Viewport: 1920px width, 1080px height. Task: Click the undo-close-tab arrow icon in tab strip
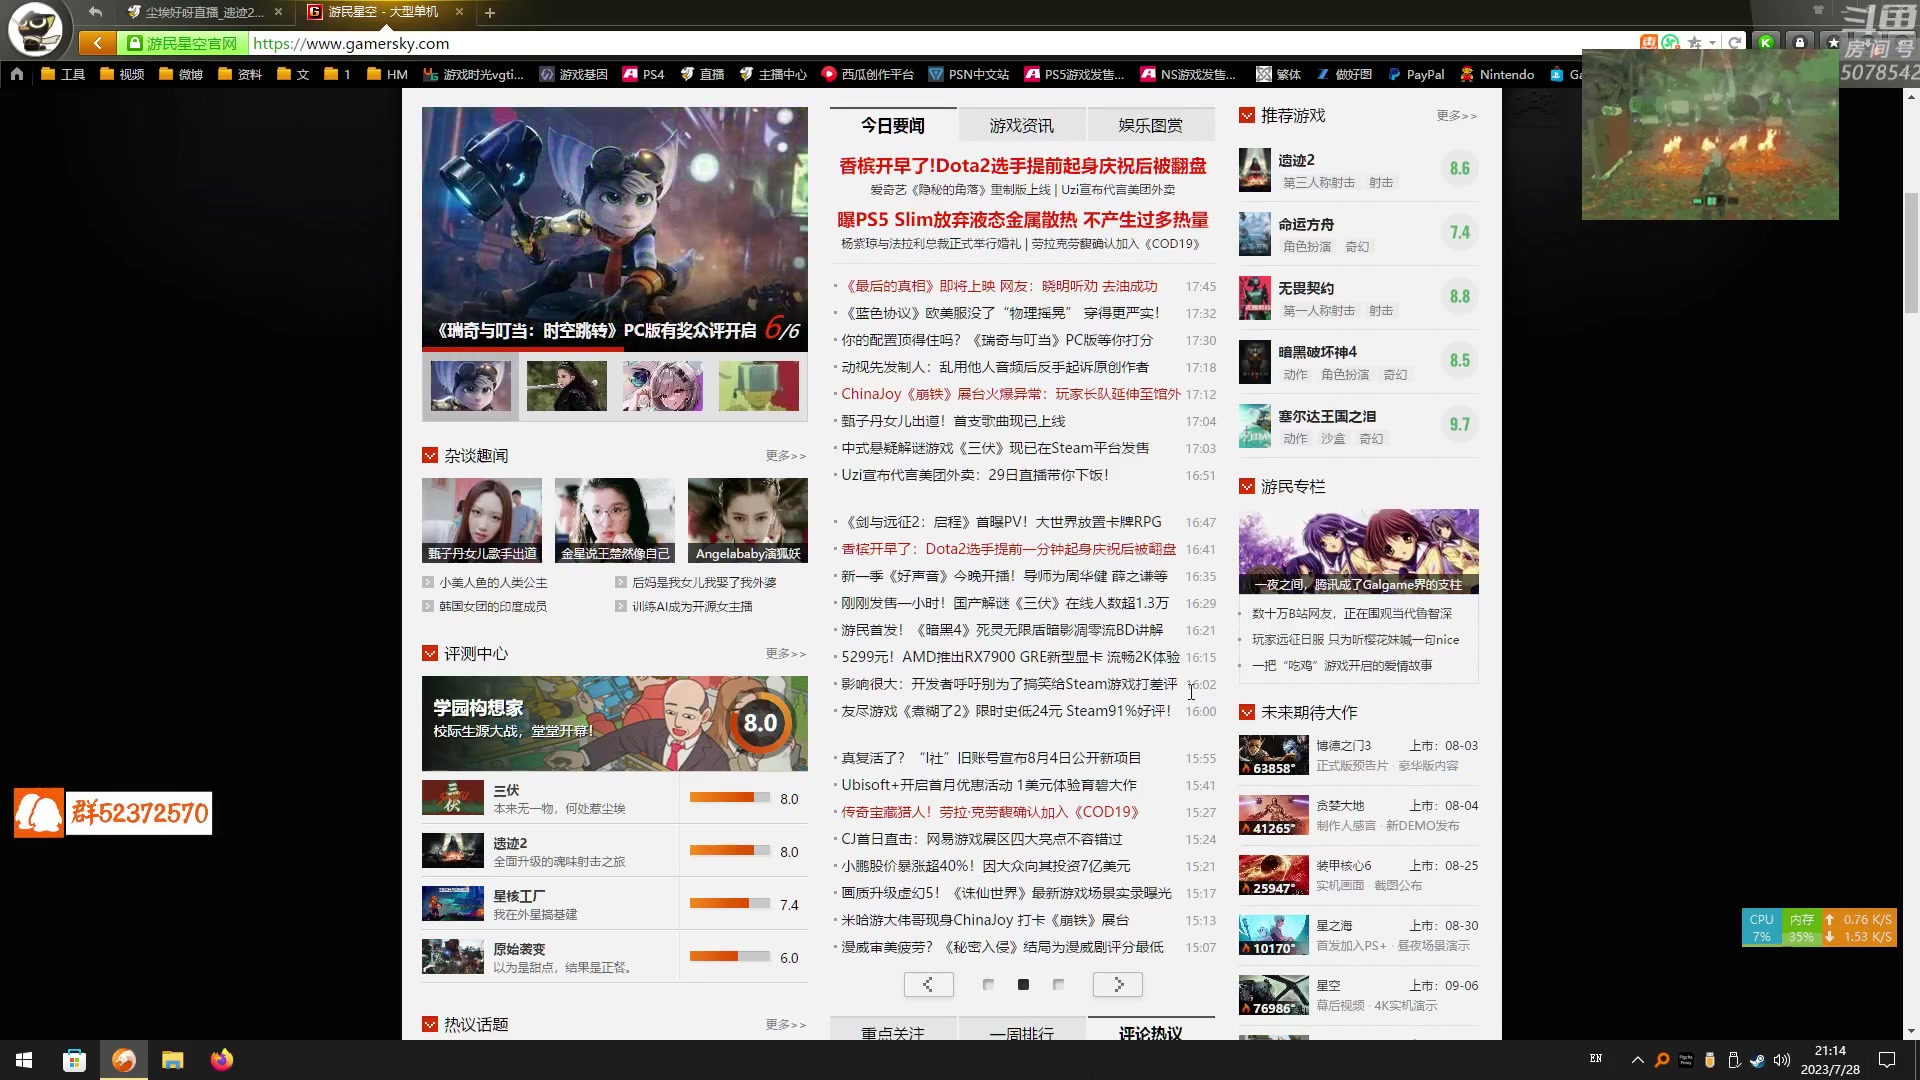point(95,12)
